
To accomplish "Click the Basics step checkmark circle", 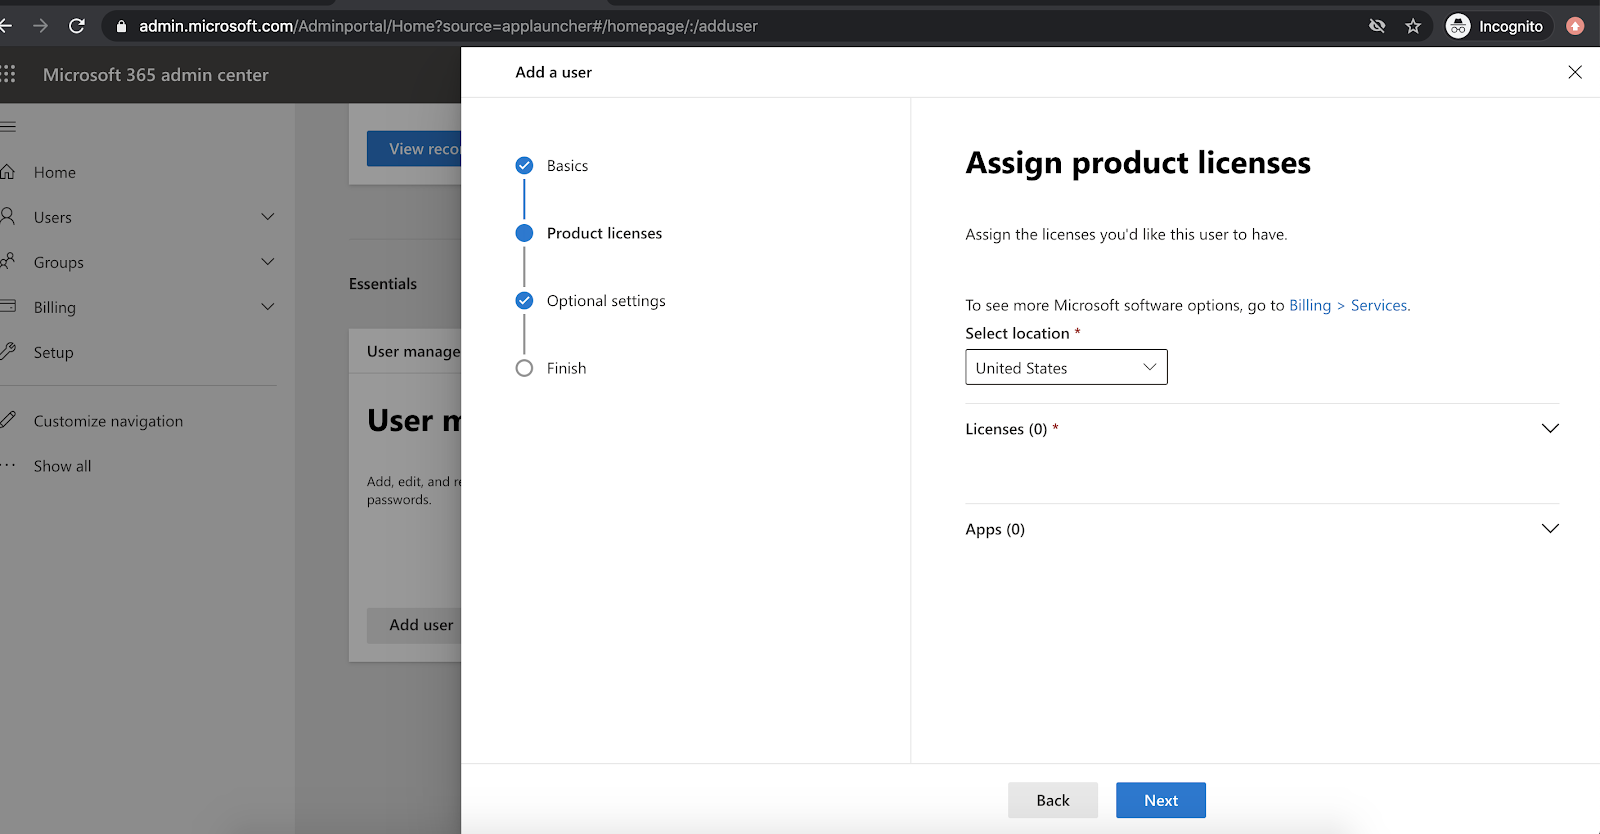I will click(524, 165).
